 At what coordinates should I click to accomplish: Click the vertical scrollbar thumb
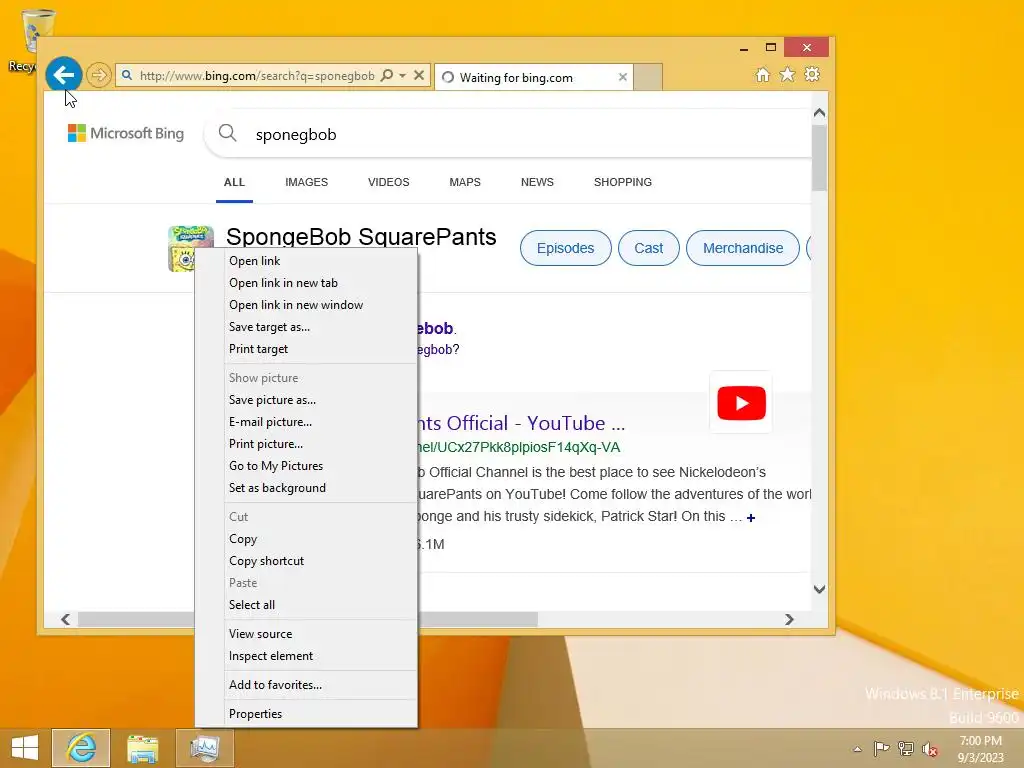(x=820, y=158)
